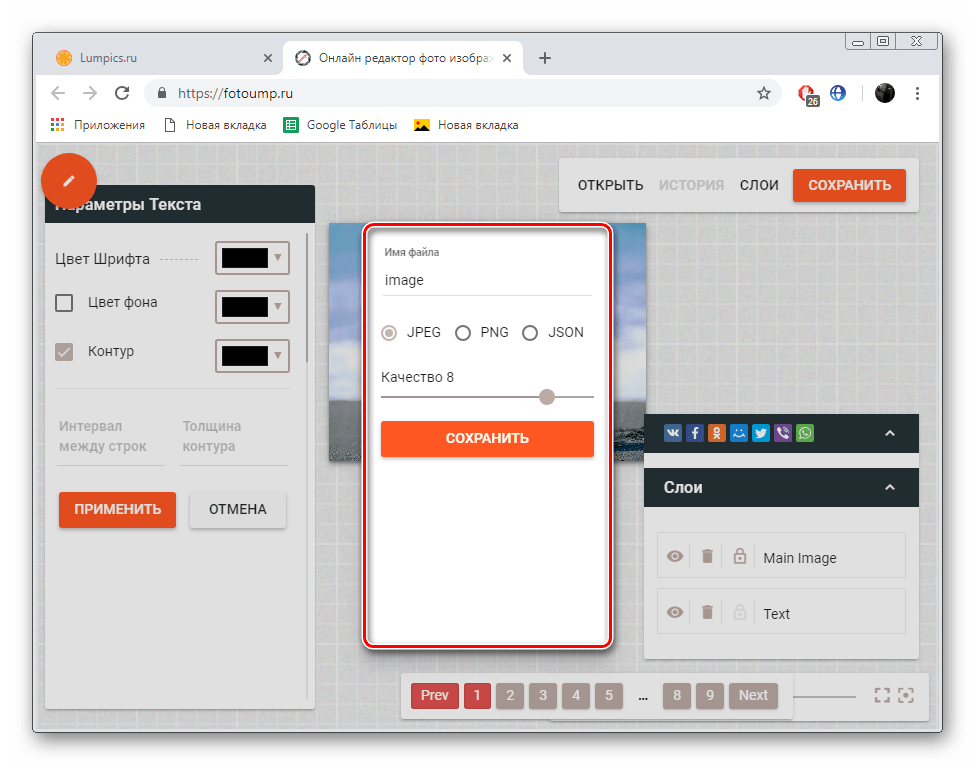Lock the Main Image layer
975x765 pixels.
point(739,557)
